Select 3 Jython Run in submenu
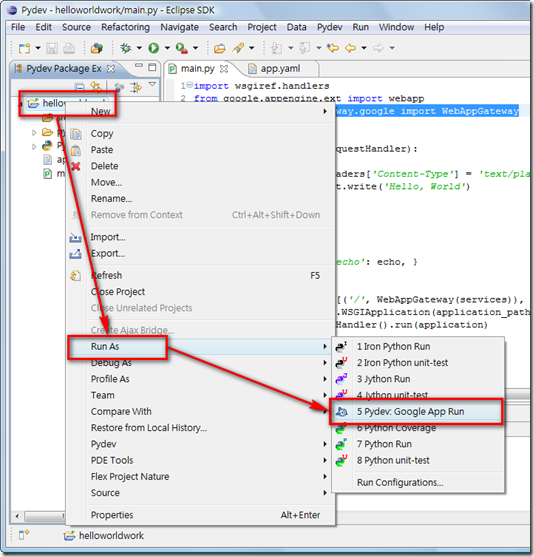This screenshot has height=557, width=534. point(383,379)
